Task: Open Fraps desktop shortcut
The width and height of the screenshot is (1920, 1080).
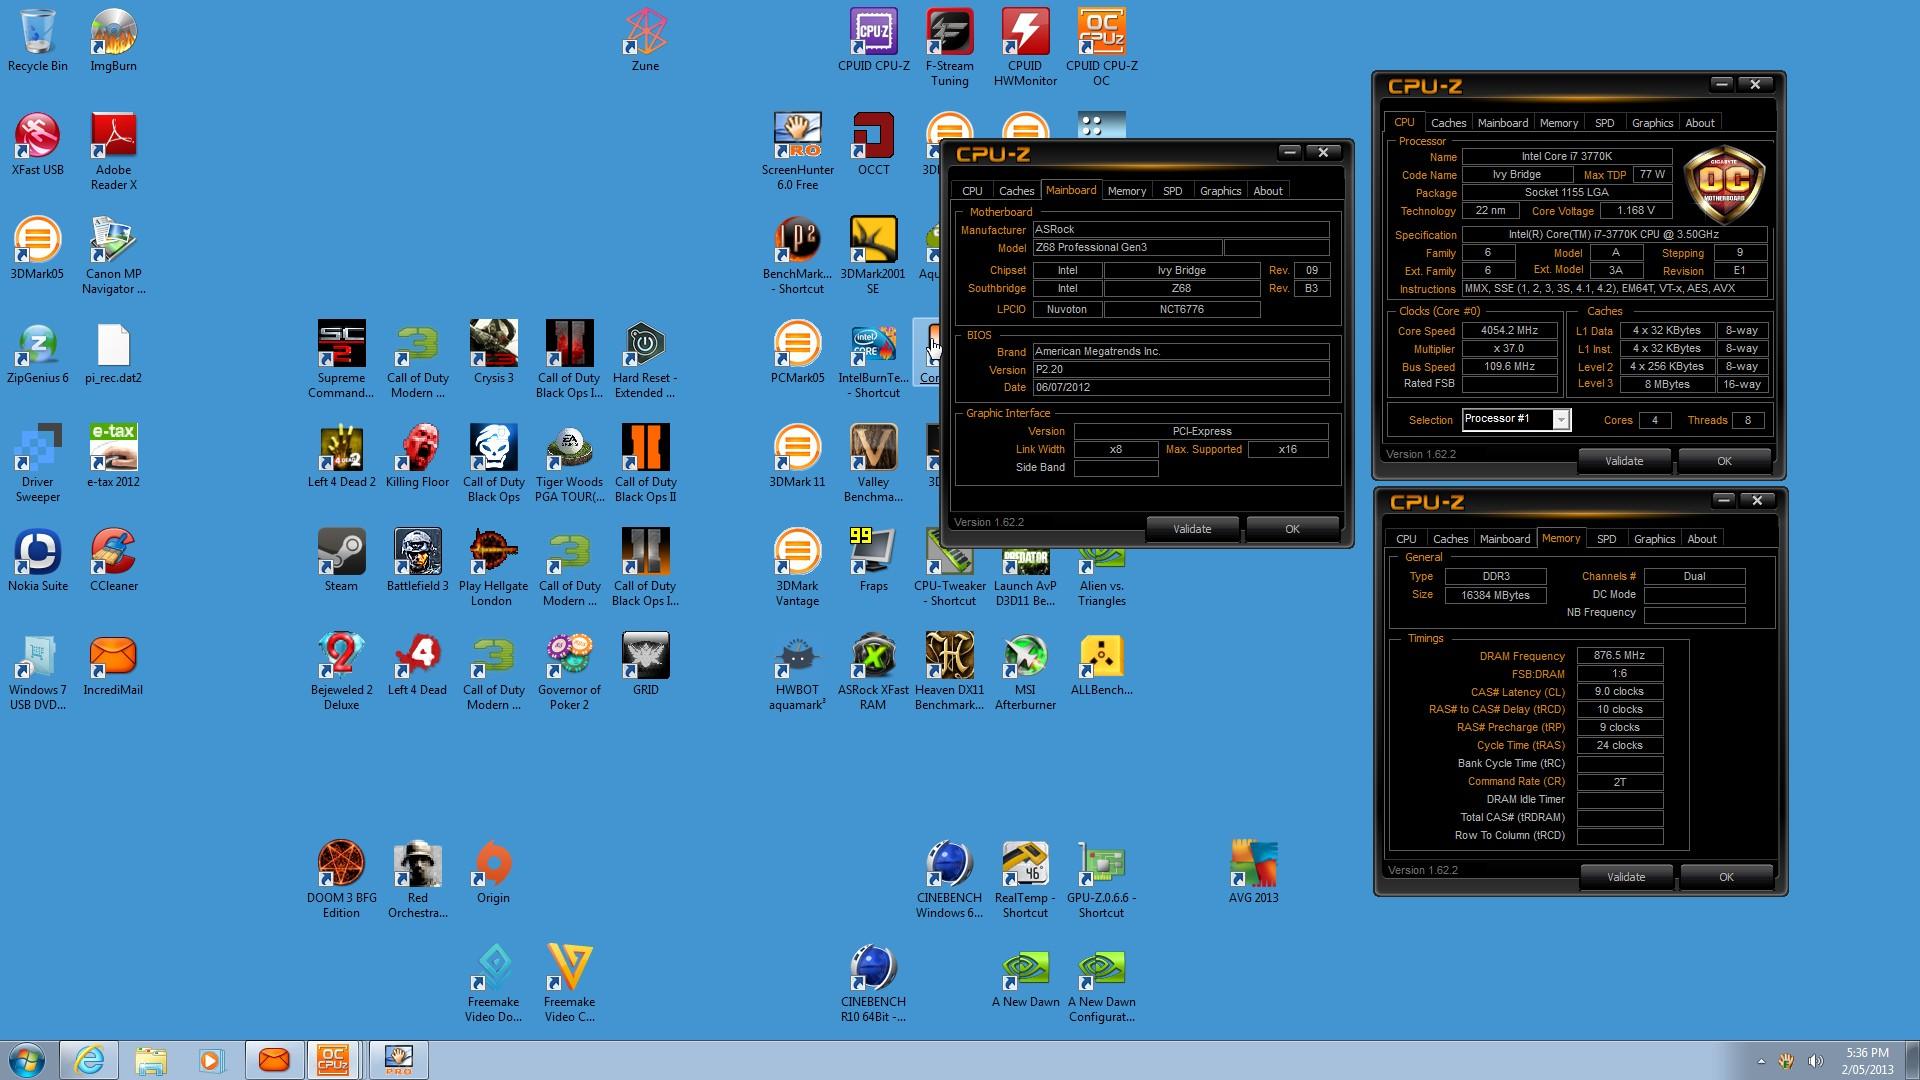Action: (x=873, y=560)
